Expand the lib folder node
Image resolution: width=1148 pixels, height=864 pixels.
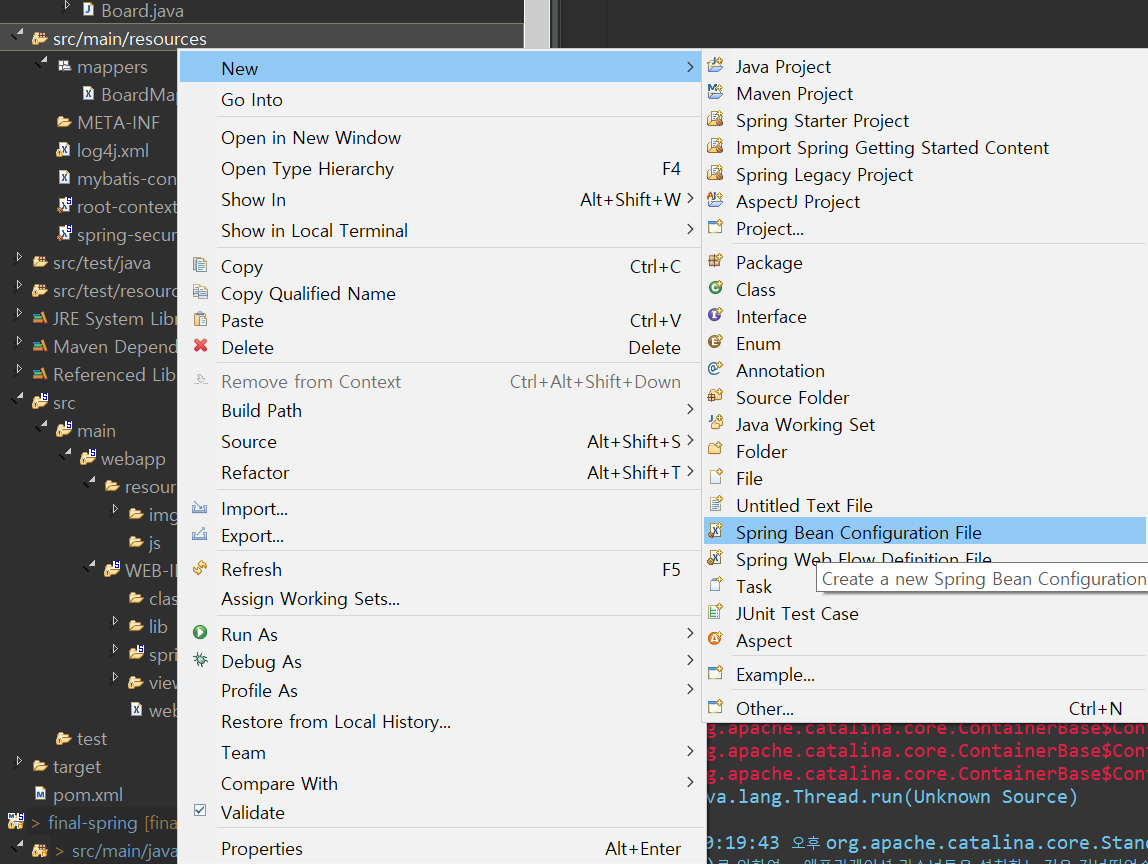(115, 622)
